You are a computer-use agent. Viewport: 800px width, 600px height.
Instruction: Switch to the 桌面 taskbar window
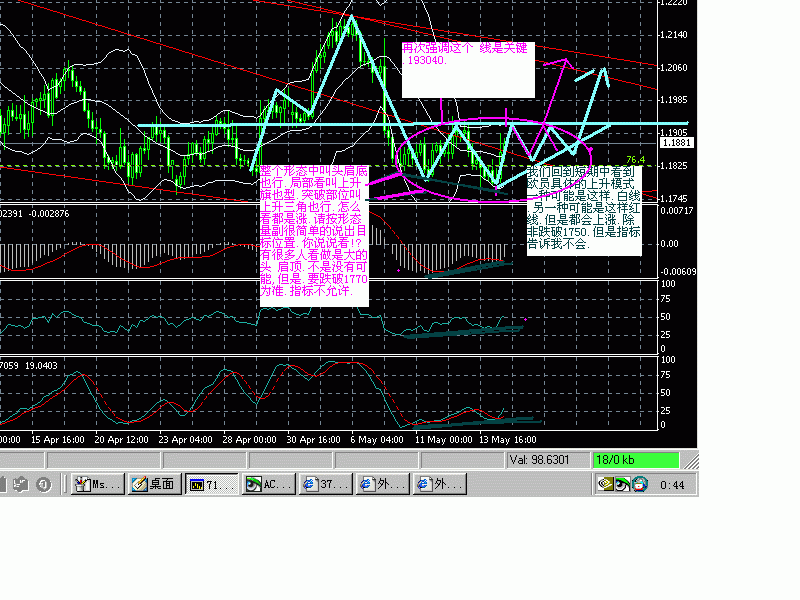(x=154, y=484)
